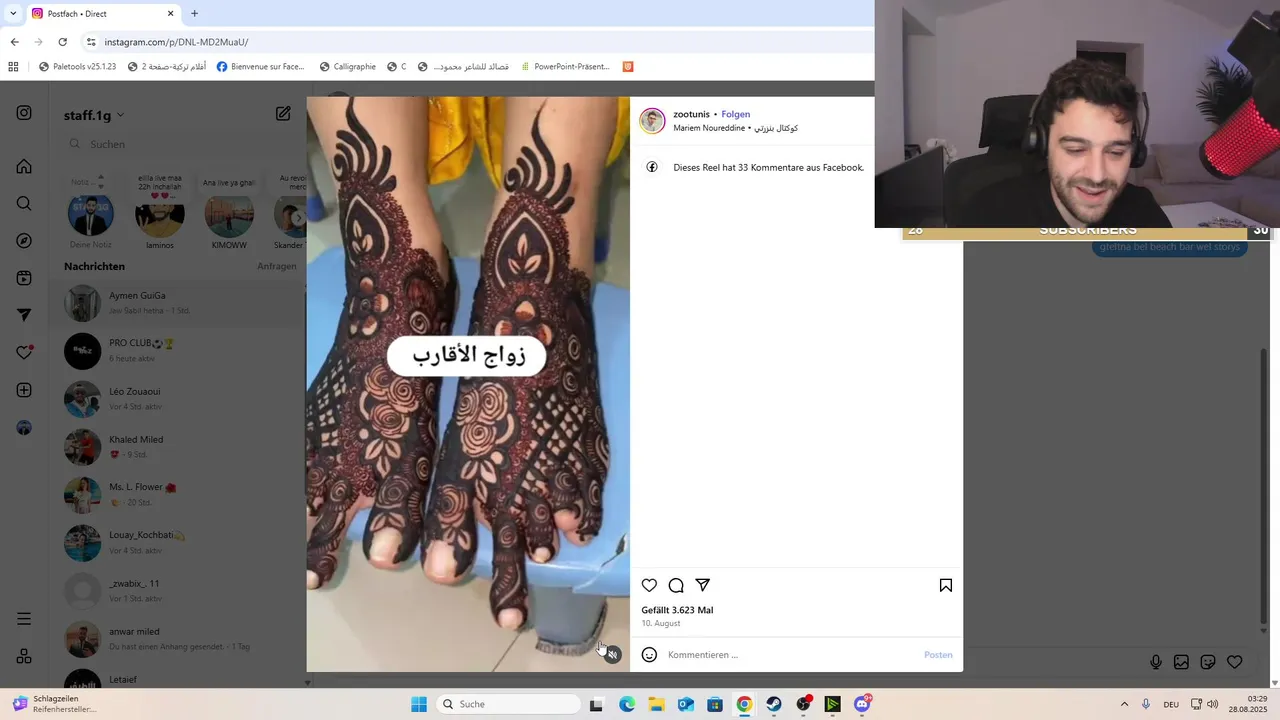
Task: Click the address bar URL
Action: (x=176, y=42)
